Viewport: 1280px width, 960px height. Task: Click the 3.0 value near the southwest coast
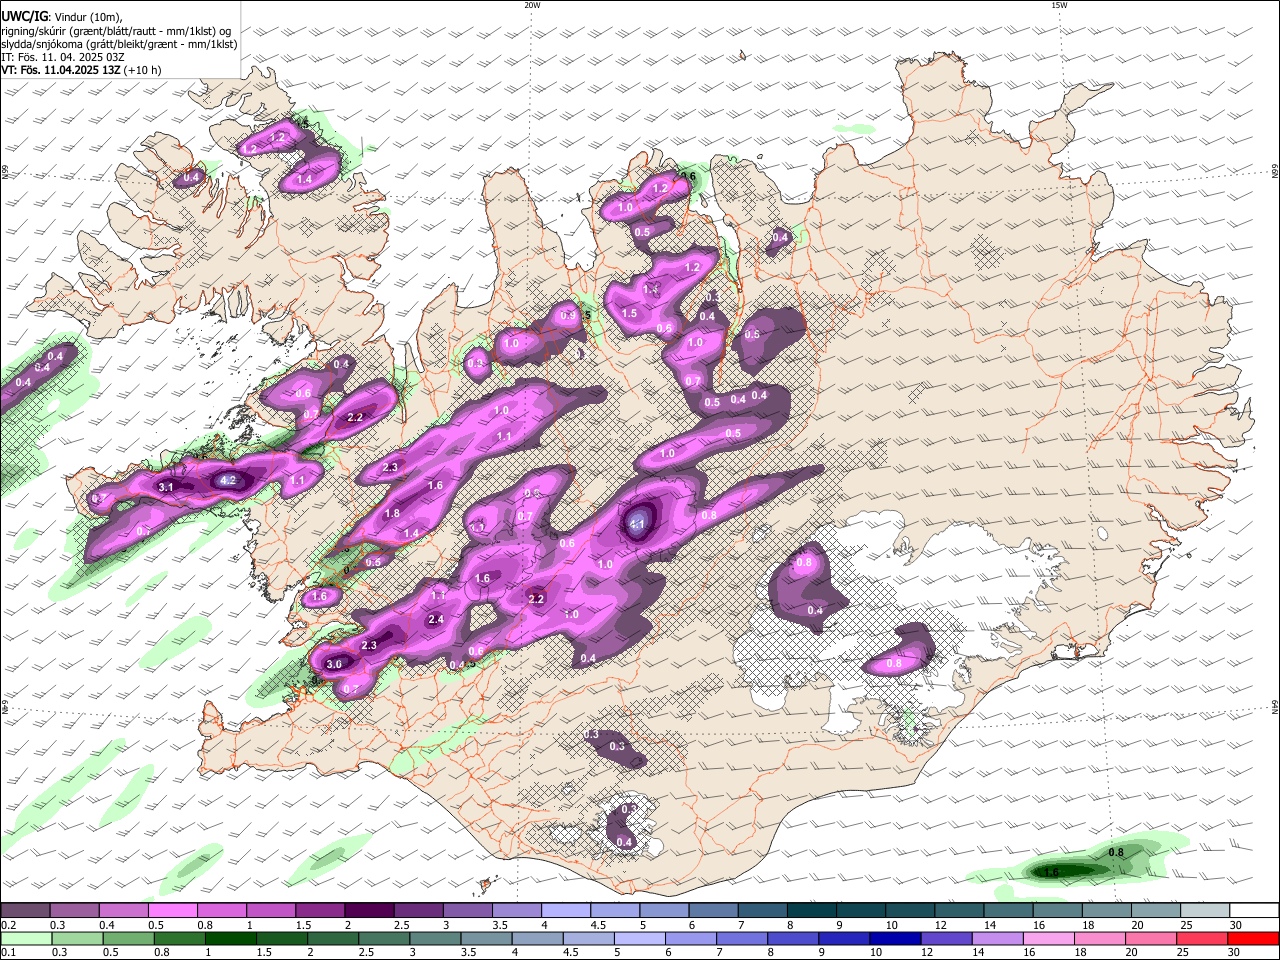click(x=334, y=664)
